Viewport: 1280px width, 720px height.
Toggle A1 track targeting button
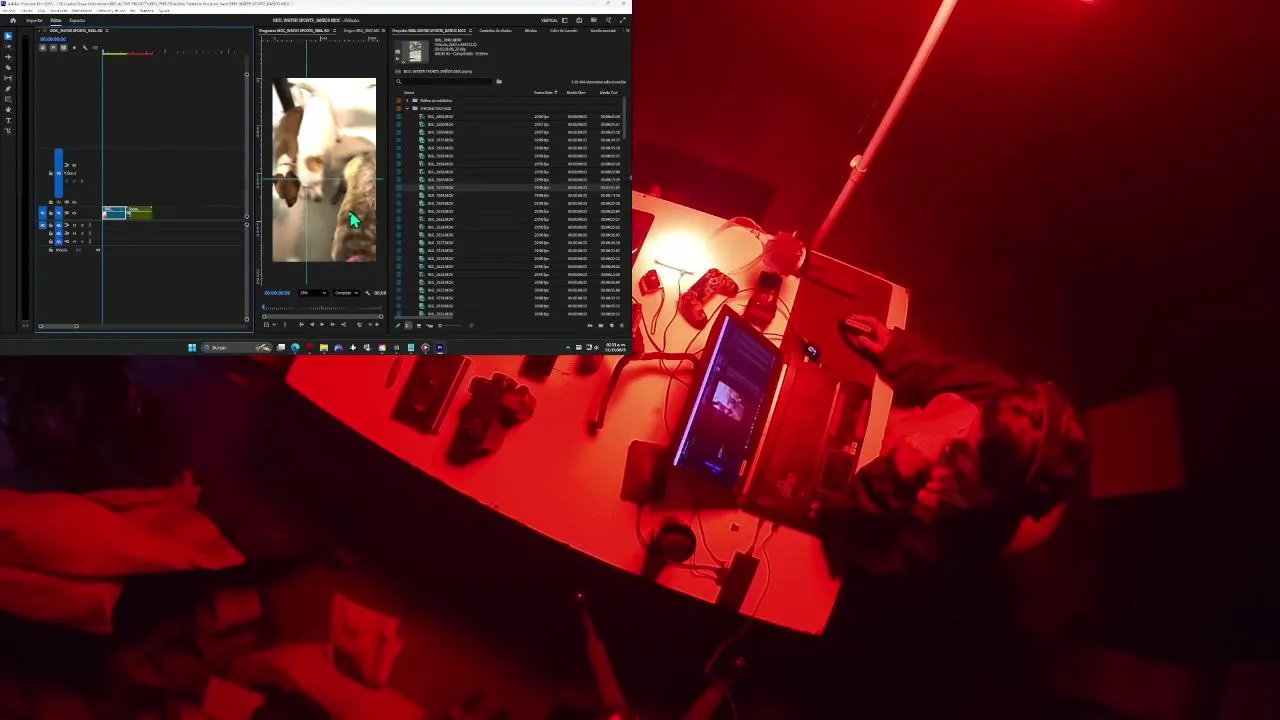(59, 225)
